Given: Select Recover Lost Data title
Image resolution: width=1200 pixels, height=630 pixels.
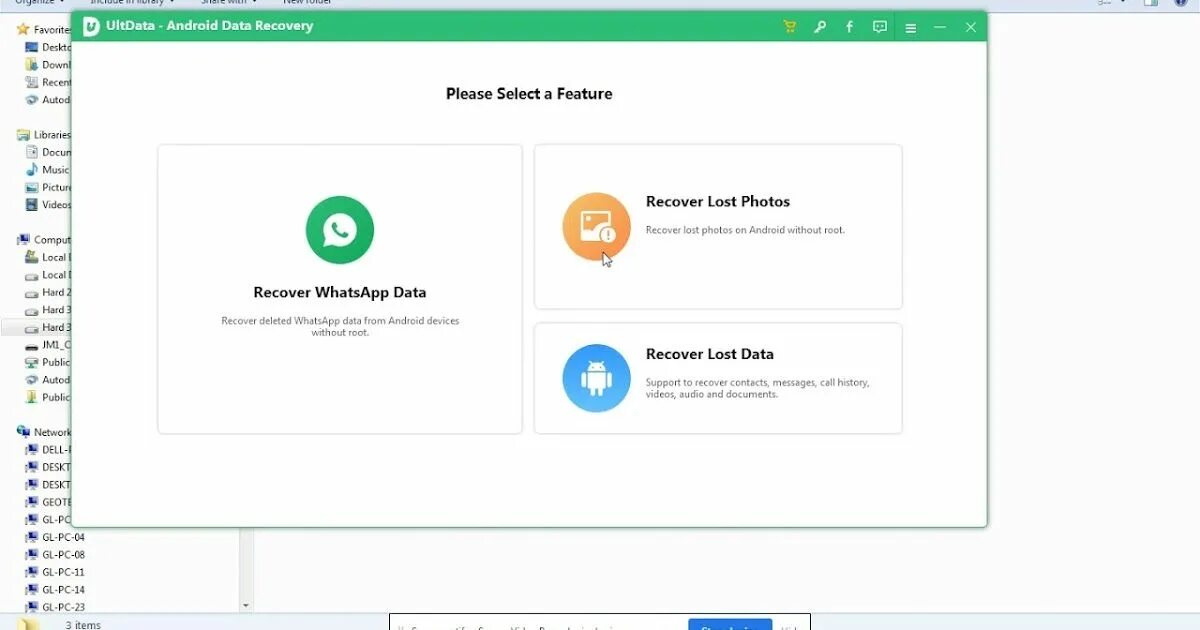Looking at the screenshot, I should click(x=710, y=354).
